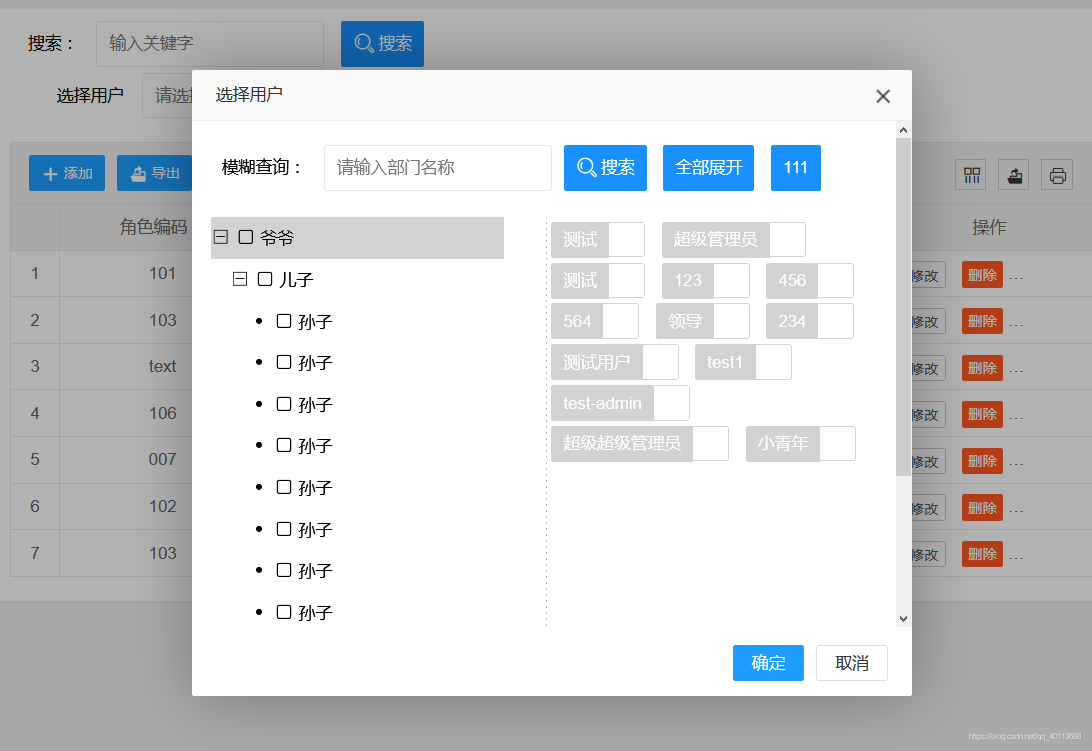Toggle the 超级超级管理员 switch

click(x=640, y=444)
